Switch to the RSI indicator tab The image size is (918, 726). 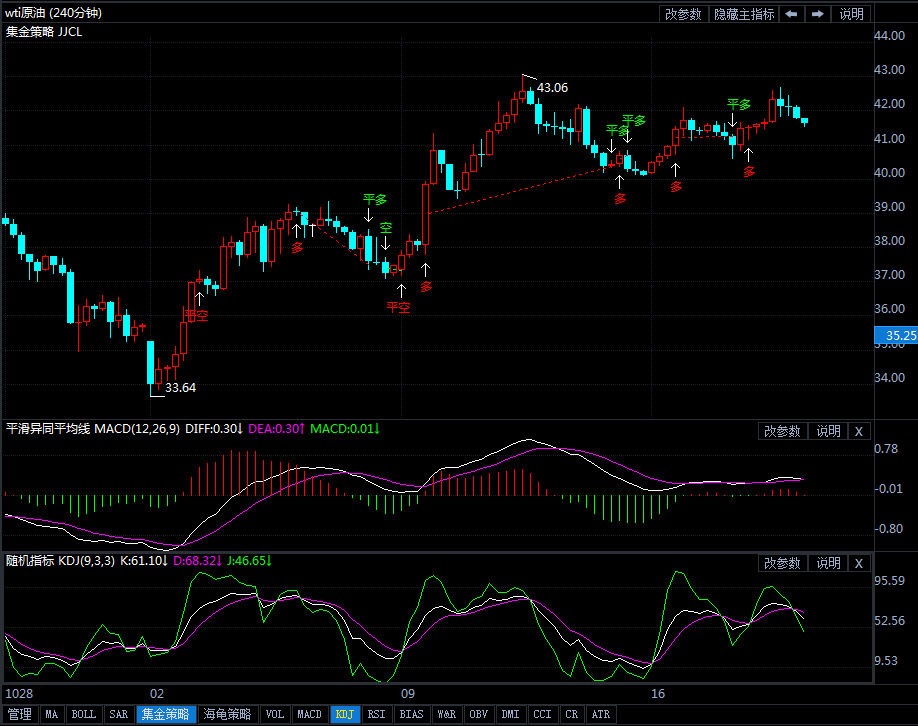click(376, 714)
